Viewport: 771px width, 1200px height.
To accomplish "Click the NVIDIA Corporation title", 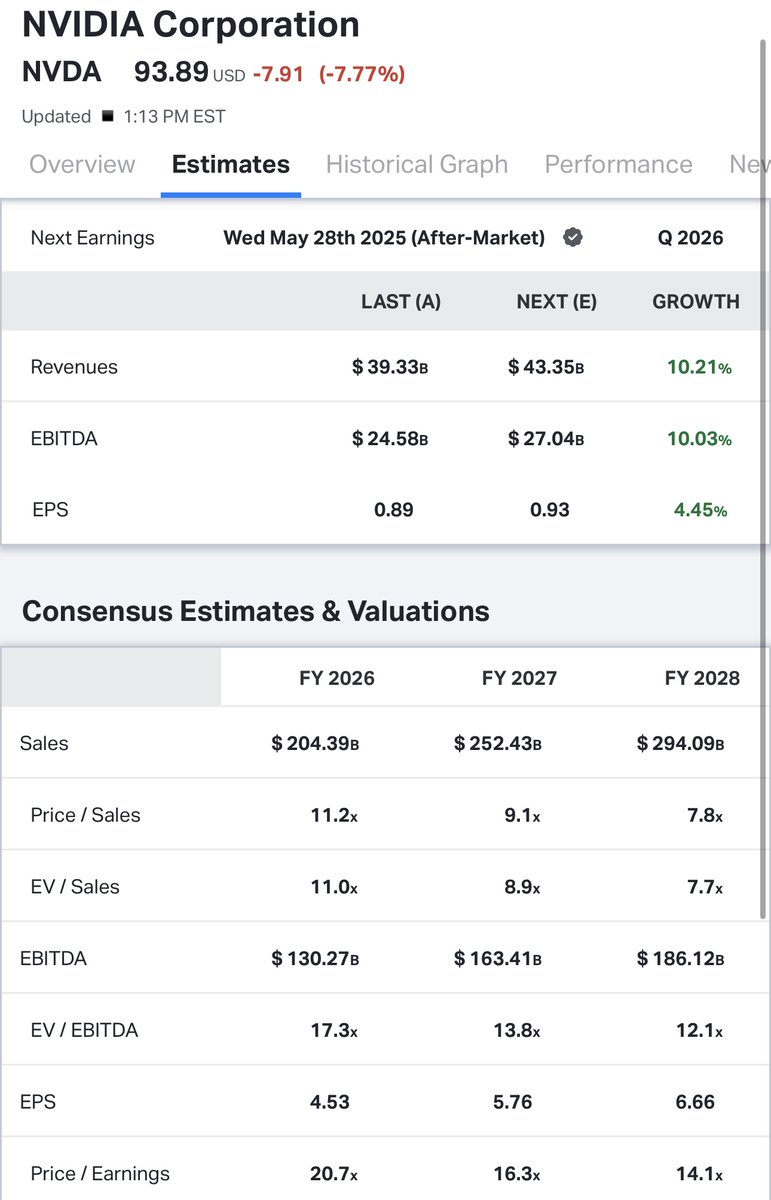I will tap(191, 24).
